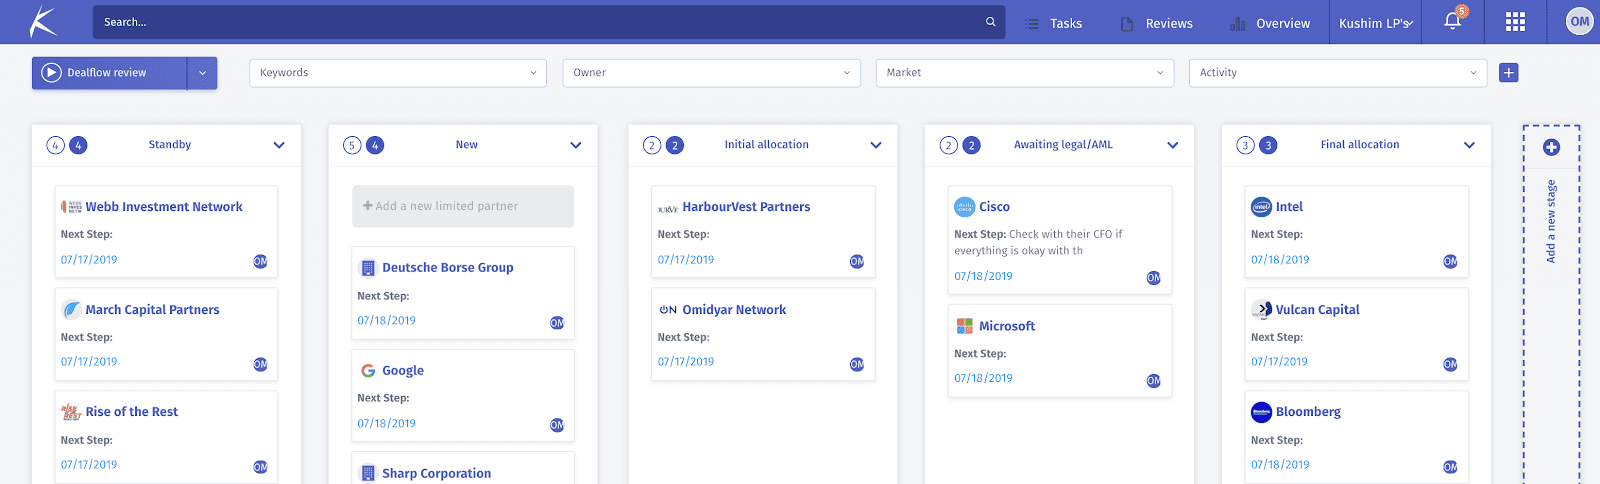Image resolution: width=1600 pixels, height=484 pixels.
Task: Click the outlined 4 count in Standby
Action: pyautogui.click(x=55, y=146)
